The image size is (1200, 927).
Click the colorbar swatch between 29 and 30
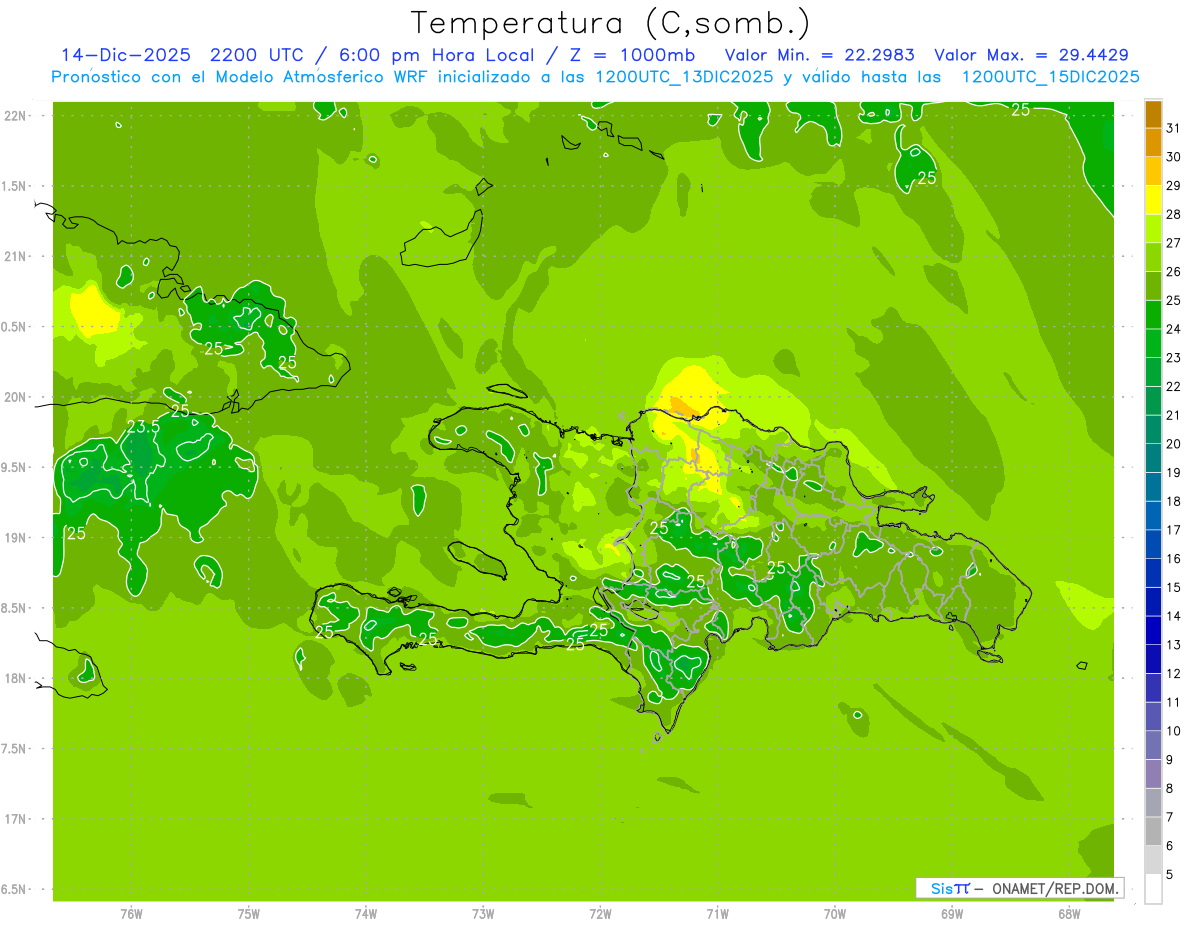click(x=1153, y=171)
